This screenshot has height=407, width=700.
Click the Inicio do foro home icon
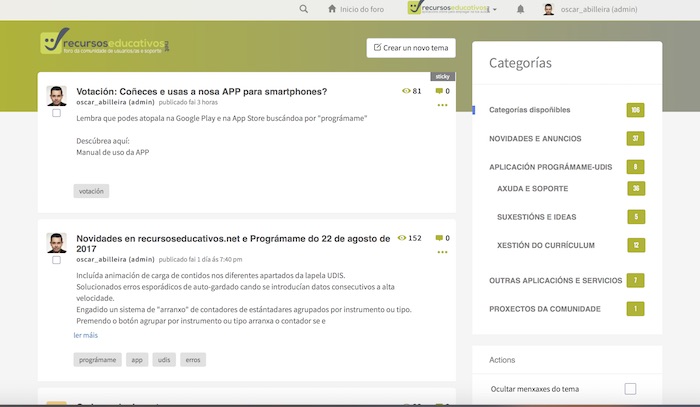tap(333, 9)
